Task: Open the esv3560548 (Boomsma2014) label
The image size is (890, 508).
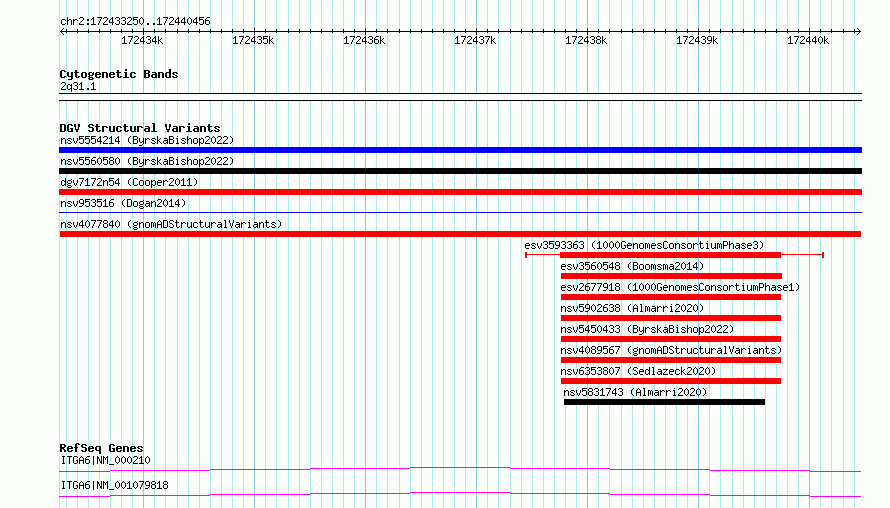Action: click(632, 266)
